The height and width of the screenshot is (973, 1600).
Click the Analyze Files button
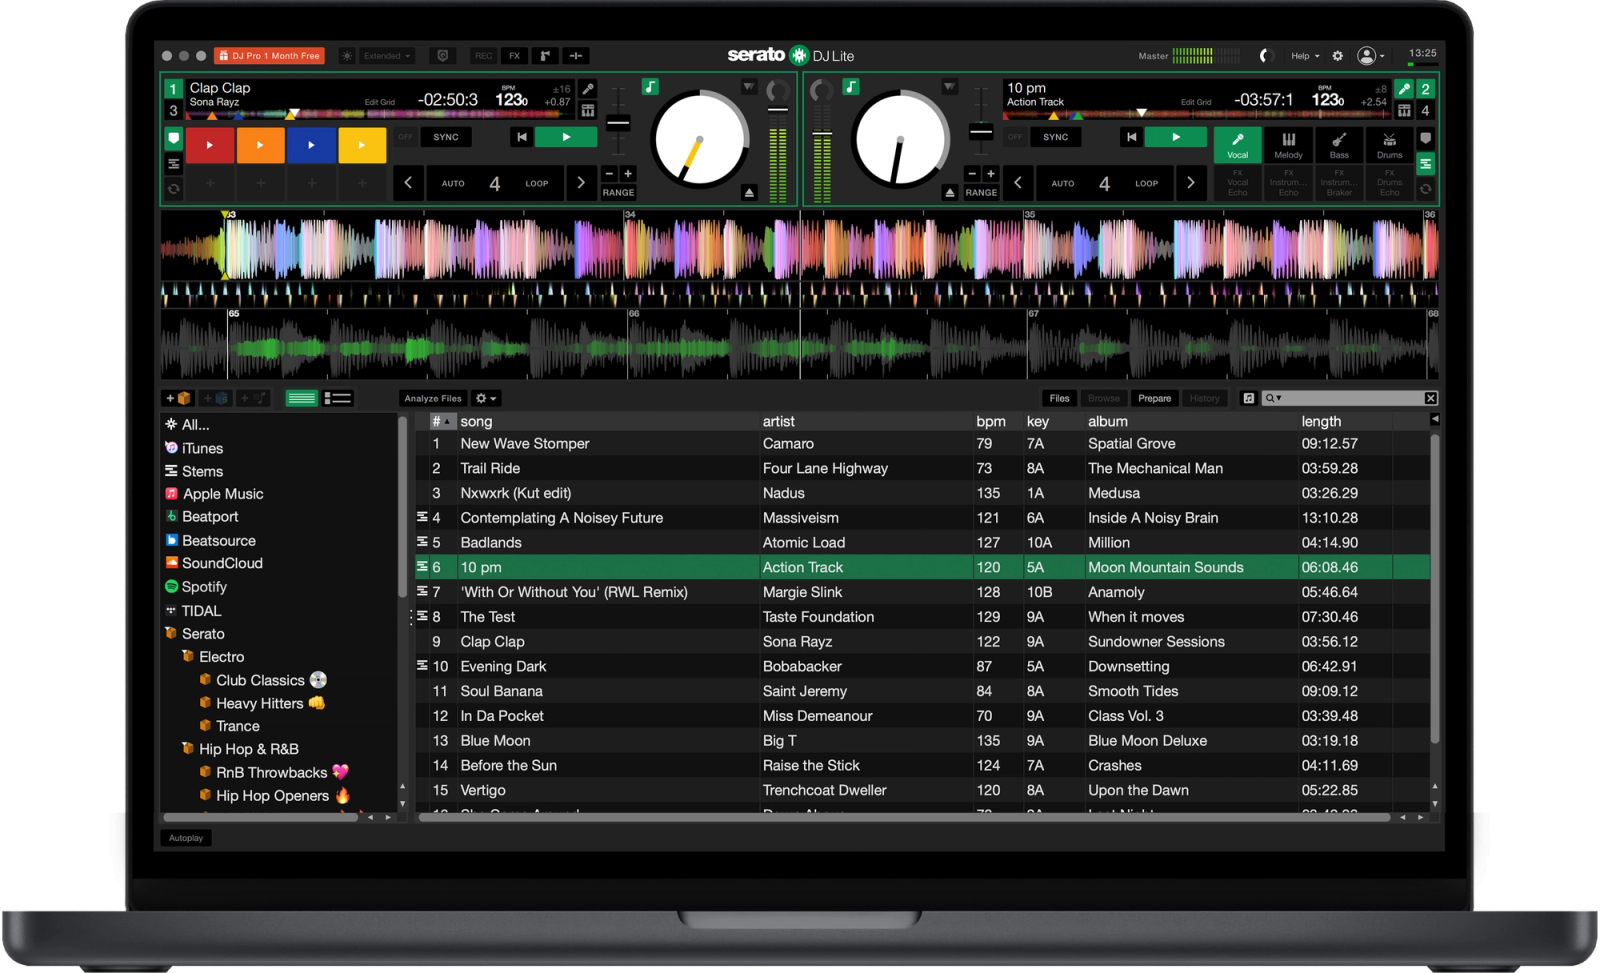[433, 398]
